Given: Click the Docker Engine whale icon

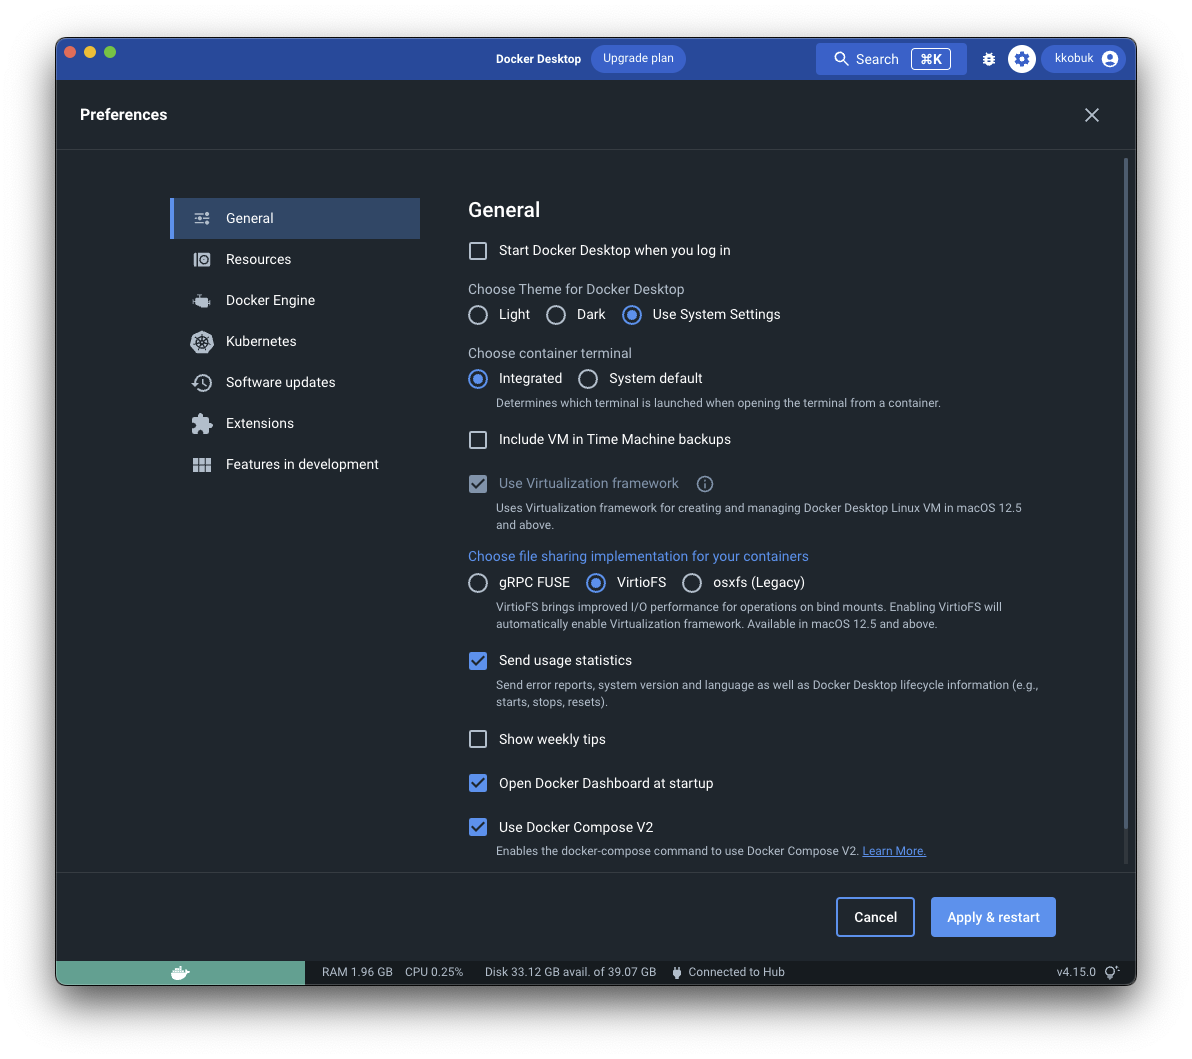Looking at the screenshot, I should (201, 300).
